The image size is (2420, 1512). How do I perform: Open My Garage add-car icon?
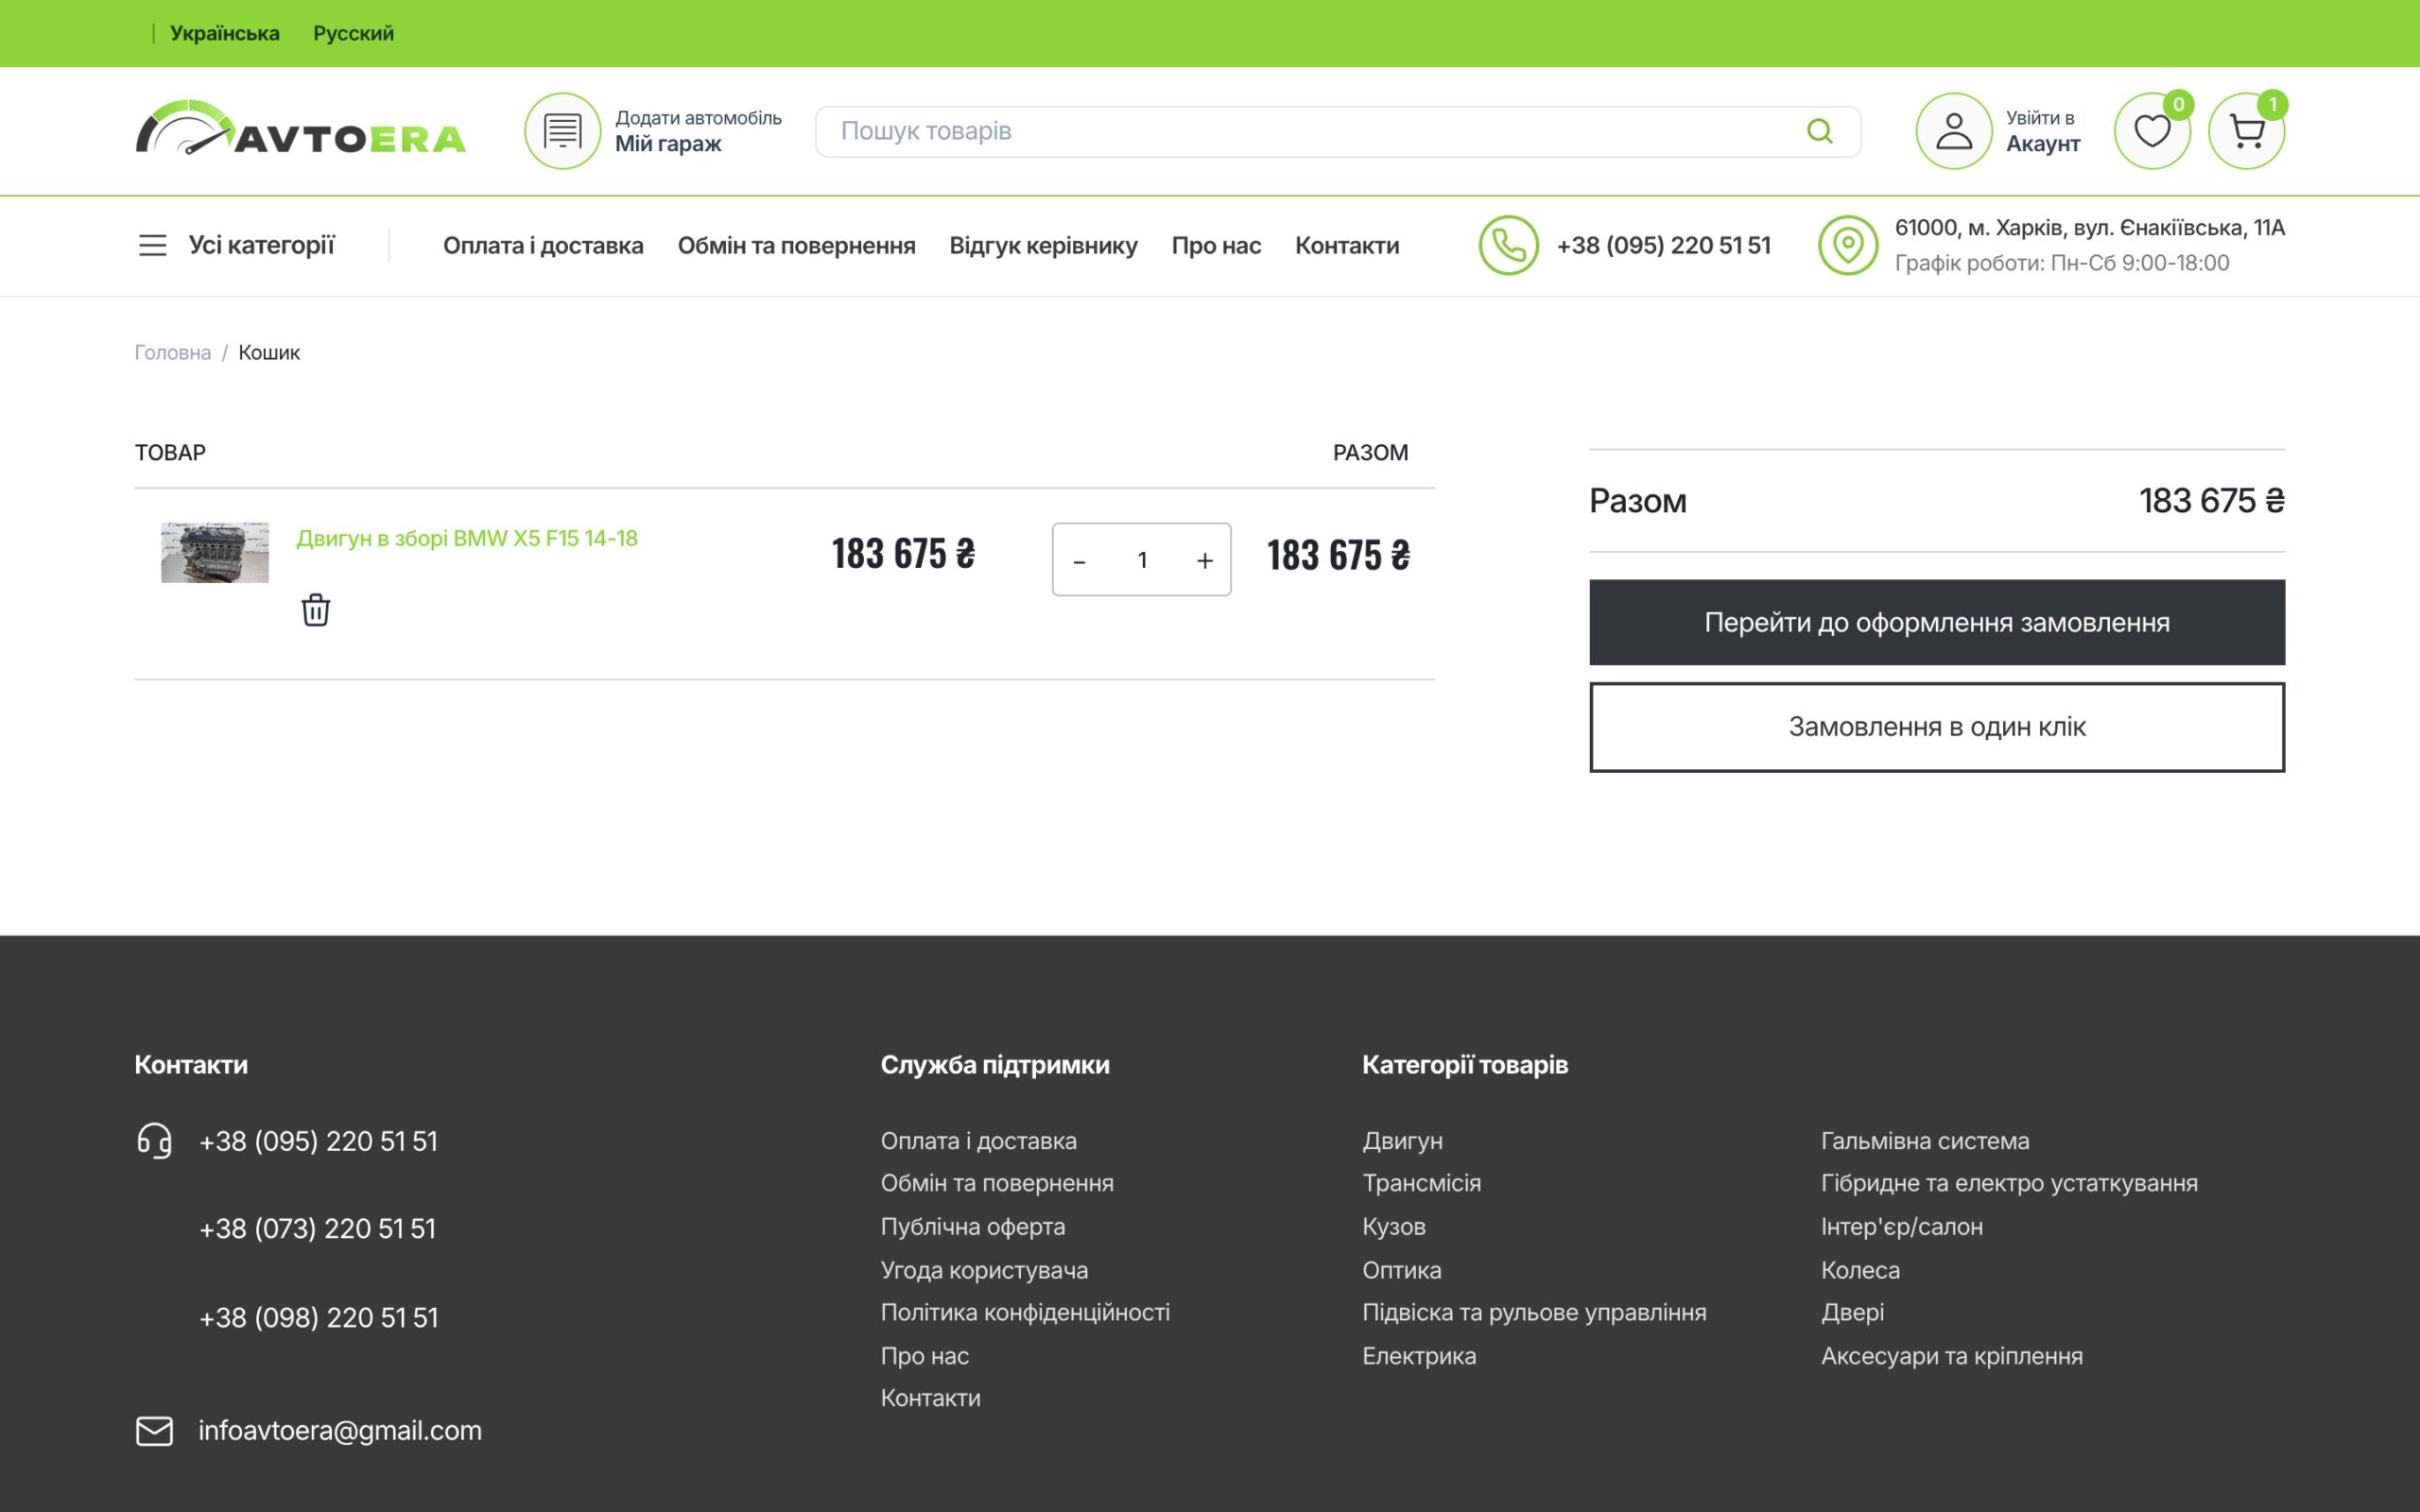pos(562,131)
